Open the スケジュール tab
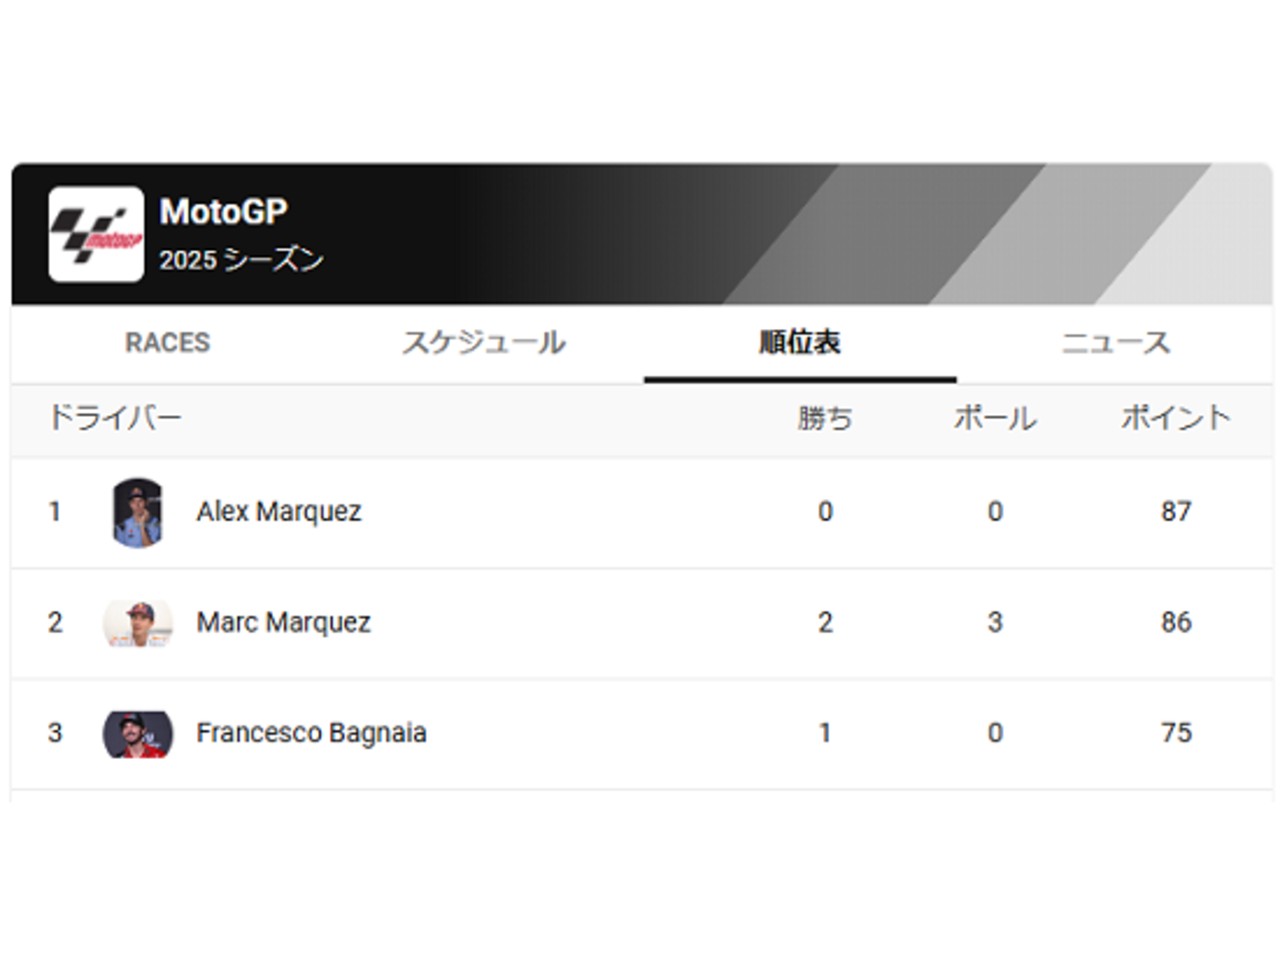 click(x=484, y=343)
